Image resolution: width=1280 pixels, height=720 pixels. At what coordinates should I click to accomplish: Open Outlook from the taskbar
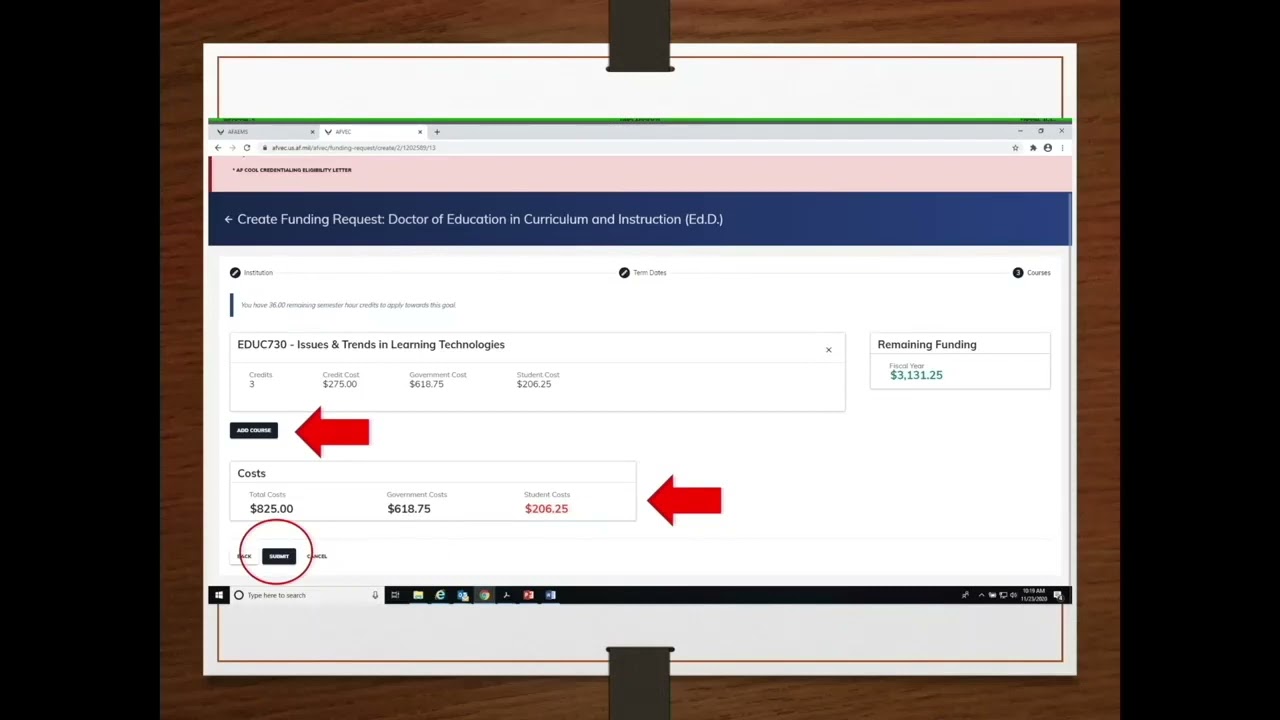pyautogui.click(x=462, y=595)
